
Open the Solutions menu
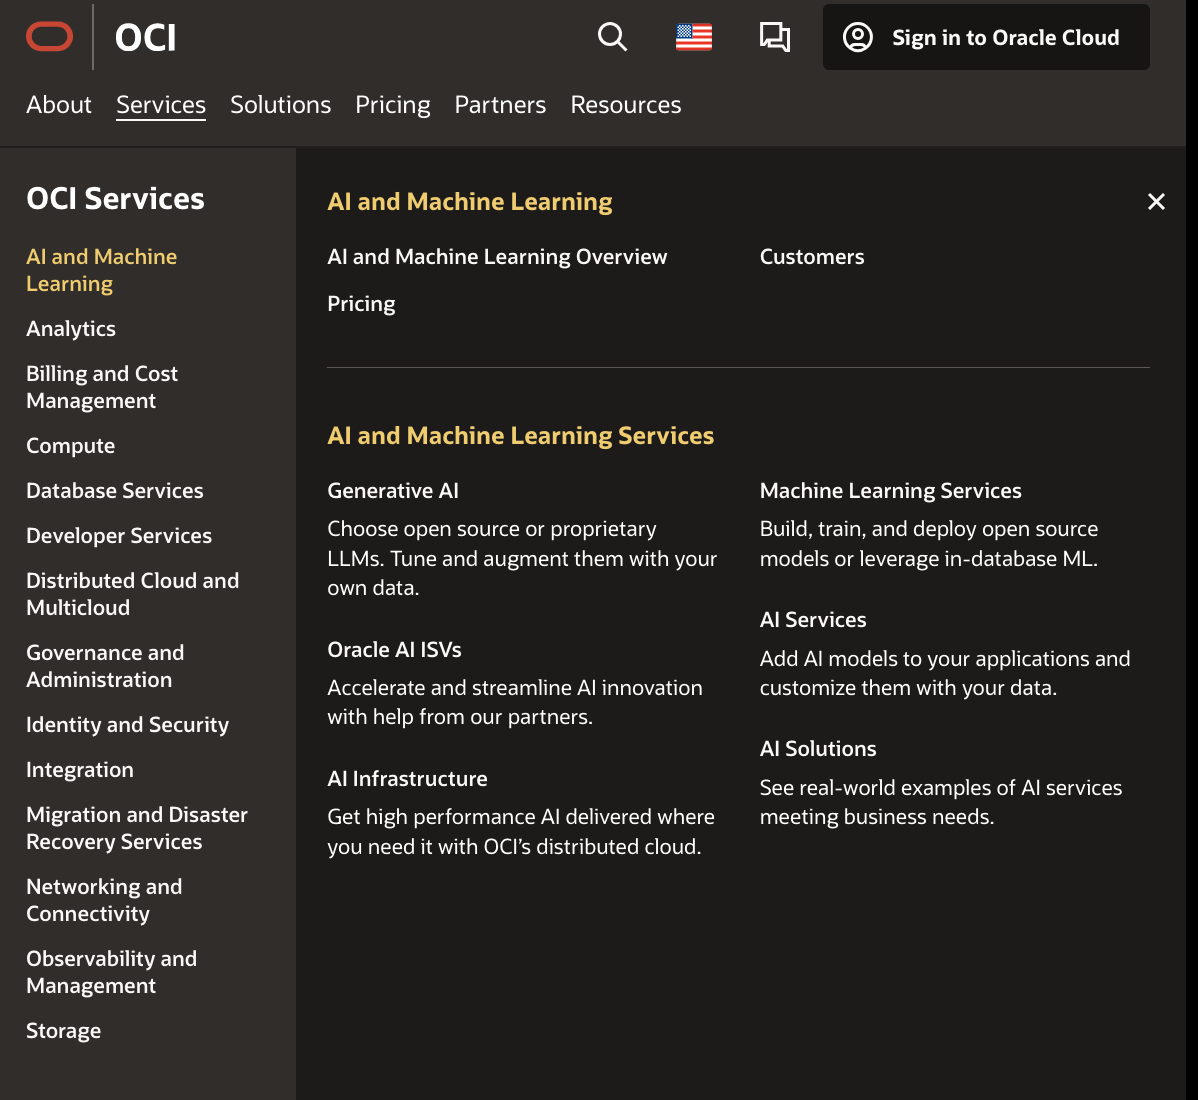(x=280, y=105)
